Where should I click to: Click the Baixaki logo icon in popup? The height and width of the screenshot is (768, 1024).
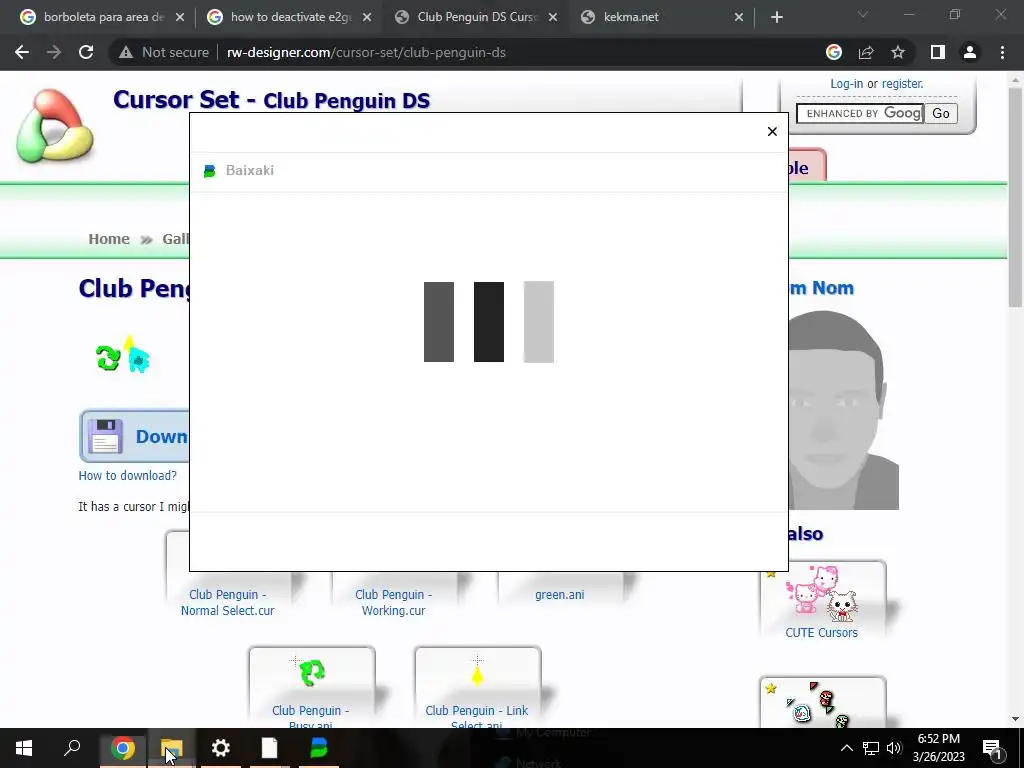click(210, 171)
